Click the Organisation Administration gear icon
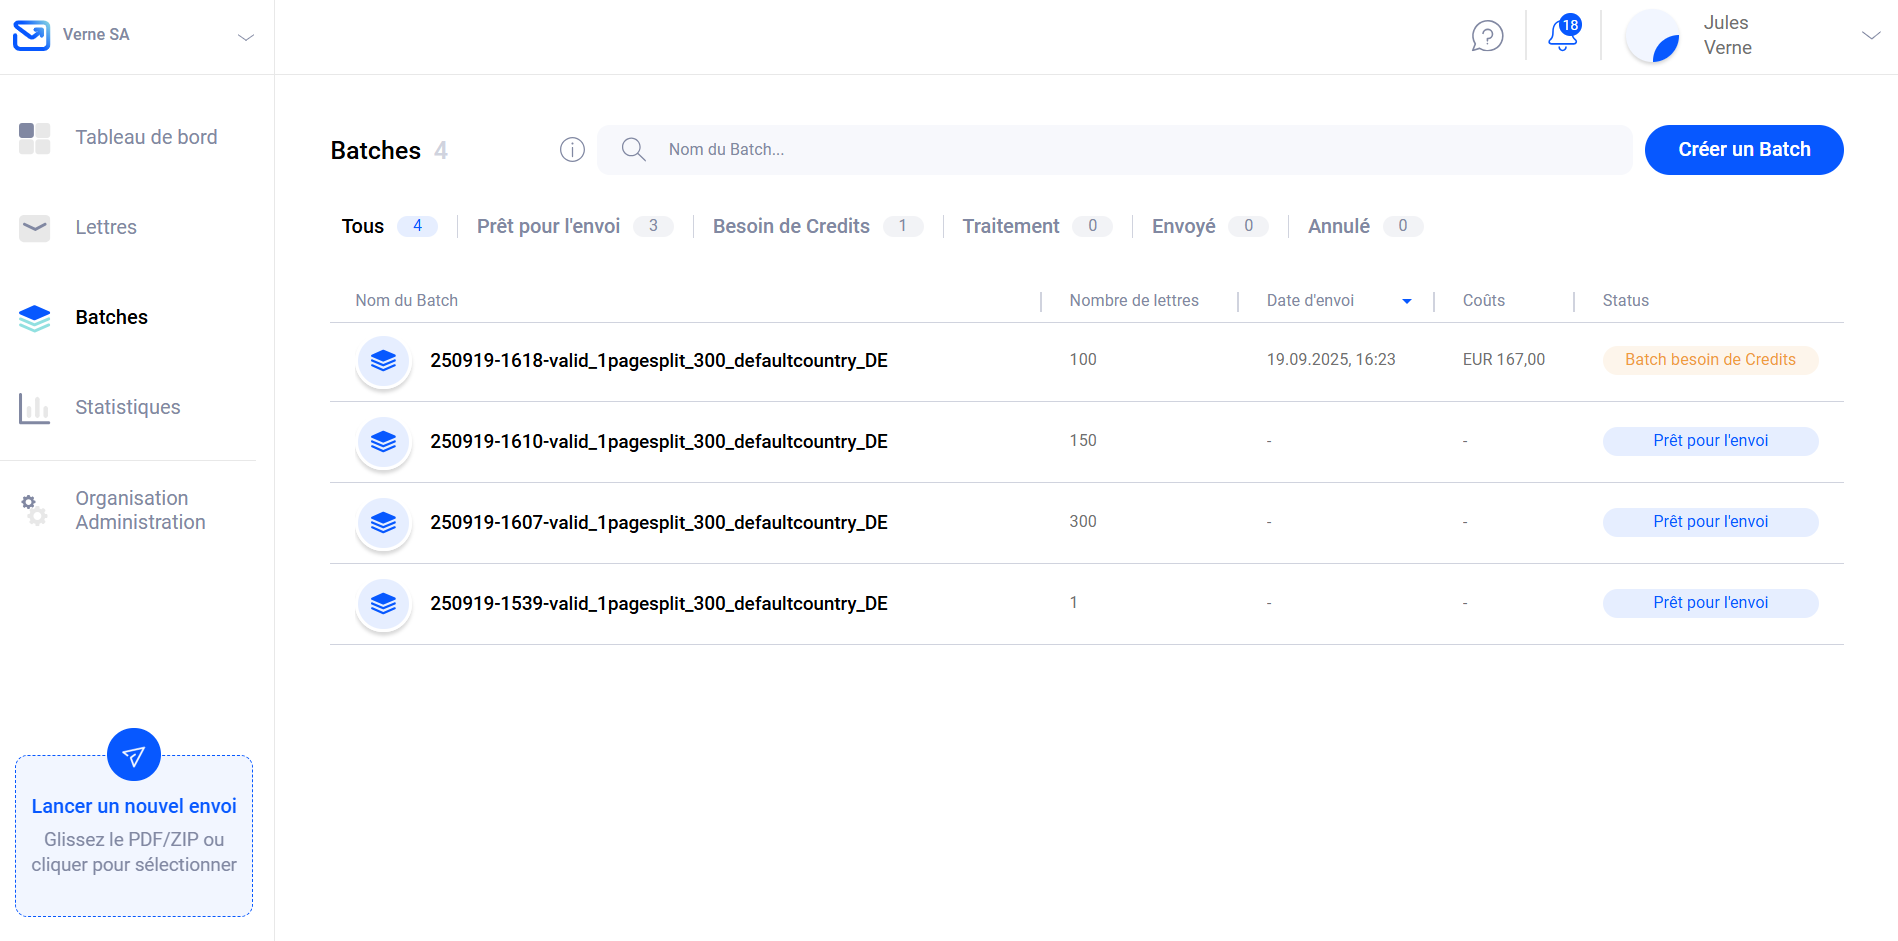1898x941 pixels. click(35, 510)
